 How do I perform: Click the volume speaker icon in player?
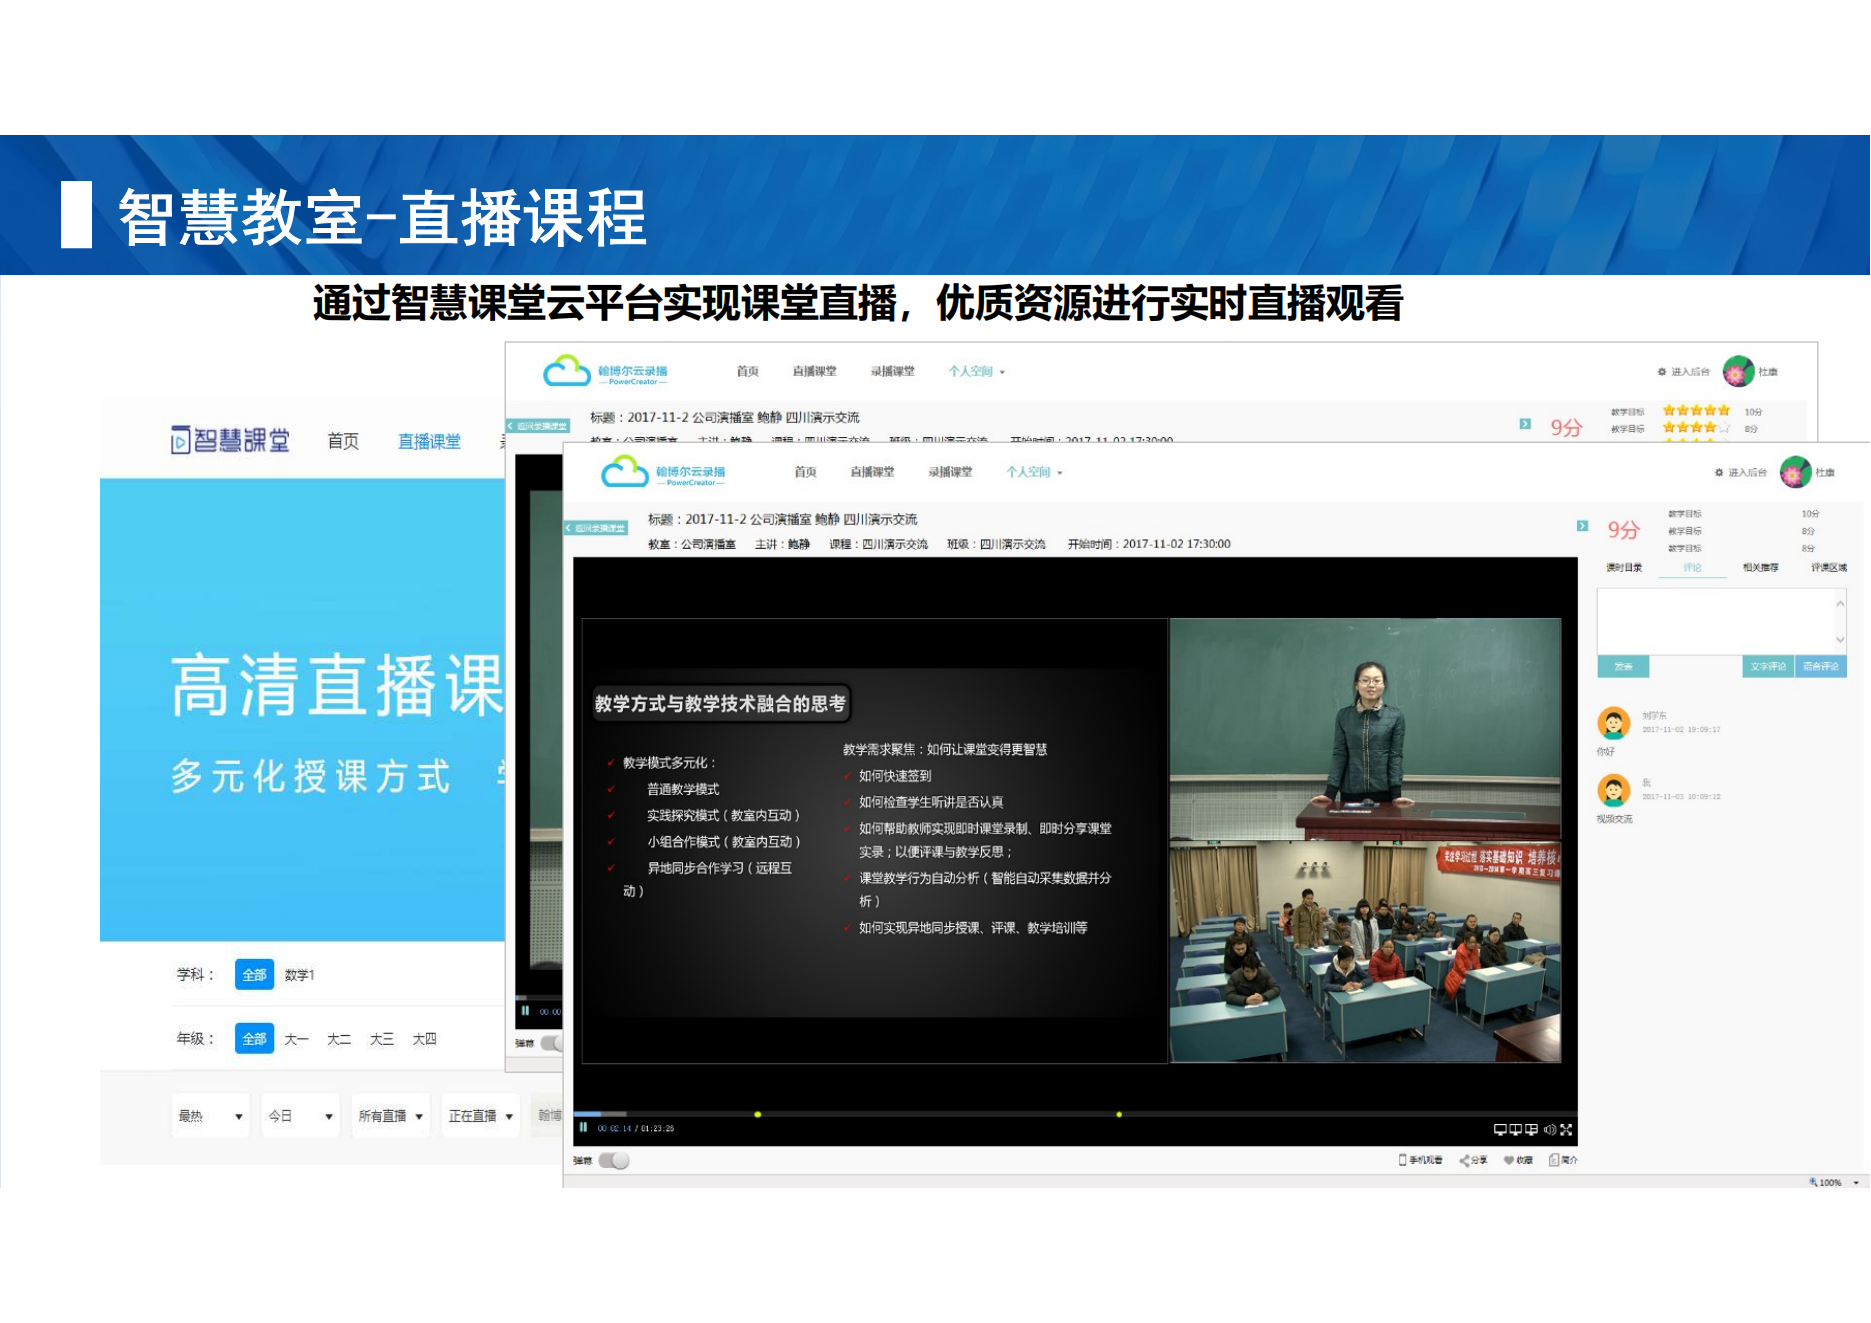[1549, 1130]
